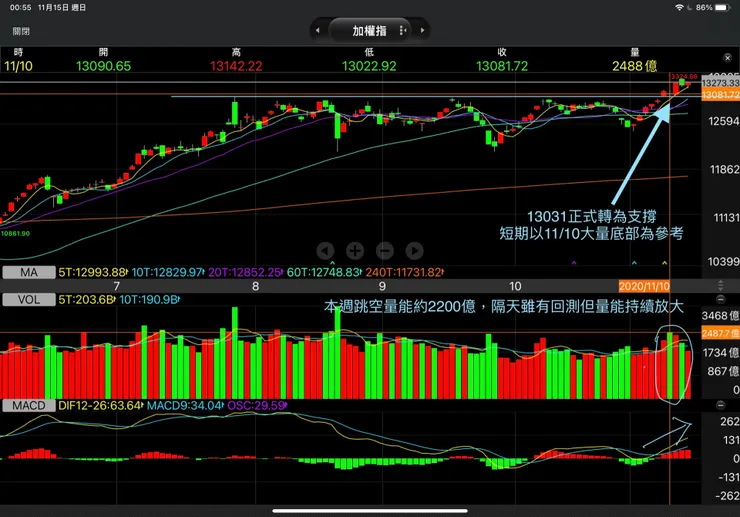Adjust panel height with up-down stepper

click(720, 285)
